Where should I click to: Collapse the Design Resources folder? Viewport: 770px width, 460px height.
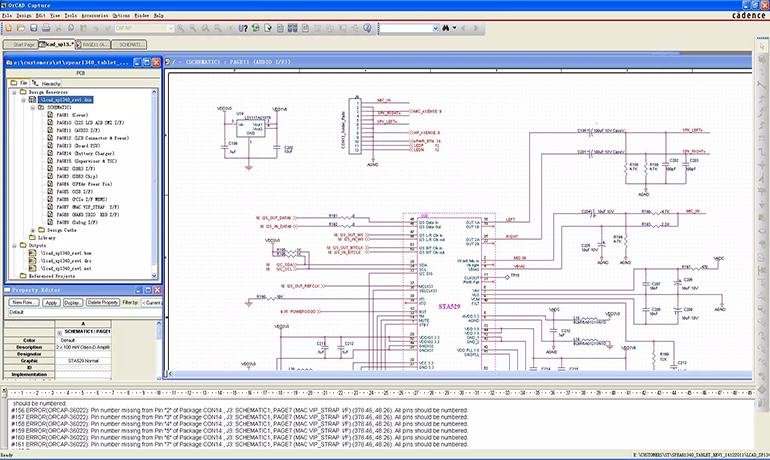[x=14, y=92]
